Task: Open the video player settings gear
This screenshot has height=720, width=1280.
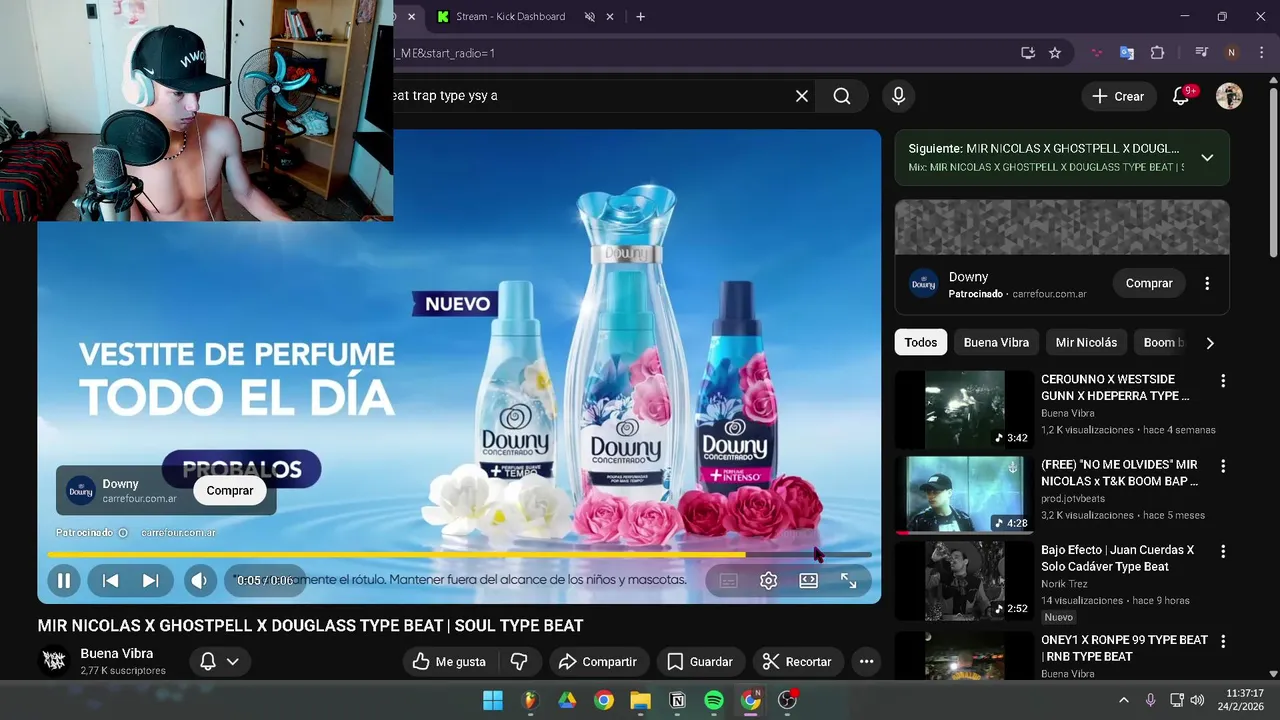Action: (768, 580)
